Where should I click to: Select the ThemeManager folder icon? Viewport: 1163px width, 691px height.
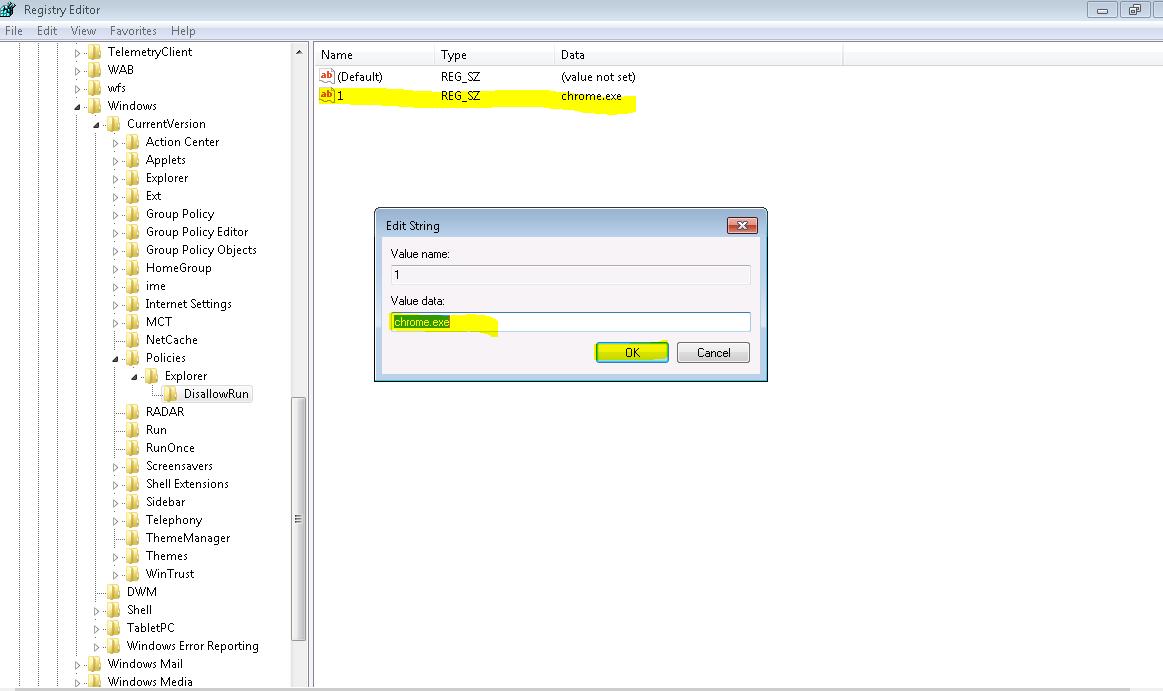click(133, 538)
